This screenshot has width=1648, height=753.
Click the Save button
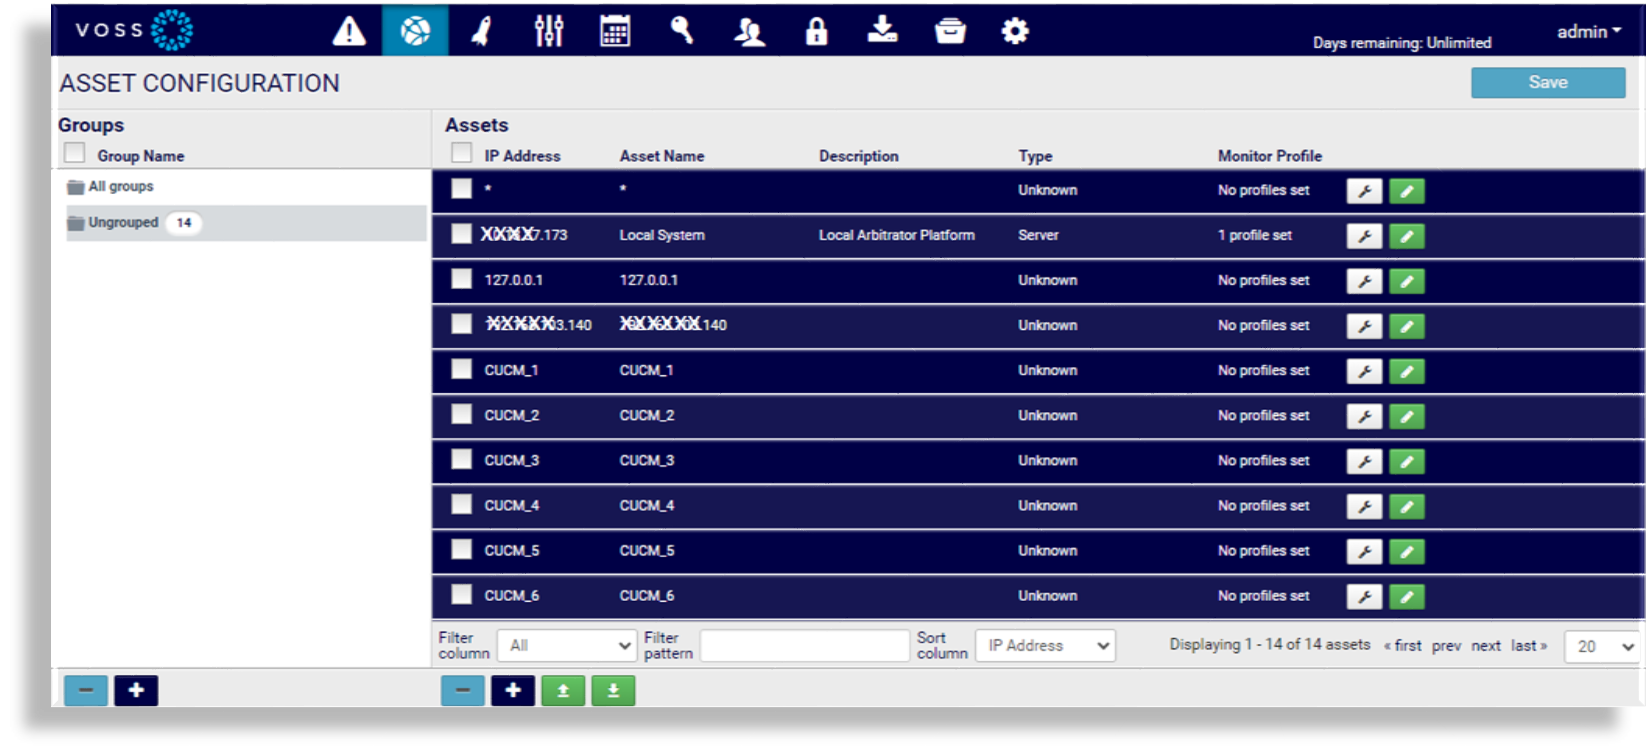pos(1548,83)
